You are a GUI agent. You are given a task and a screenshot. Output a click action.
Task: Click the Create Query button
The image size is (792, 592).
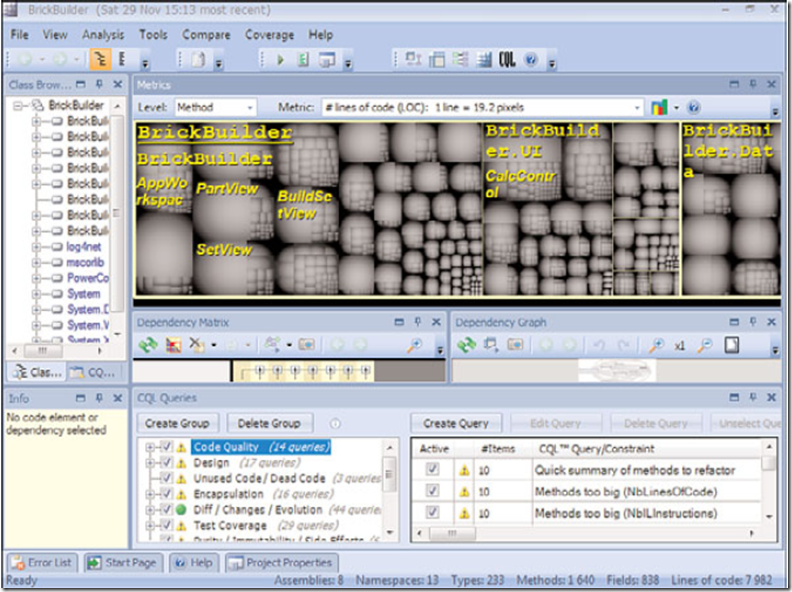coord(456,423)
